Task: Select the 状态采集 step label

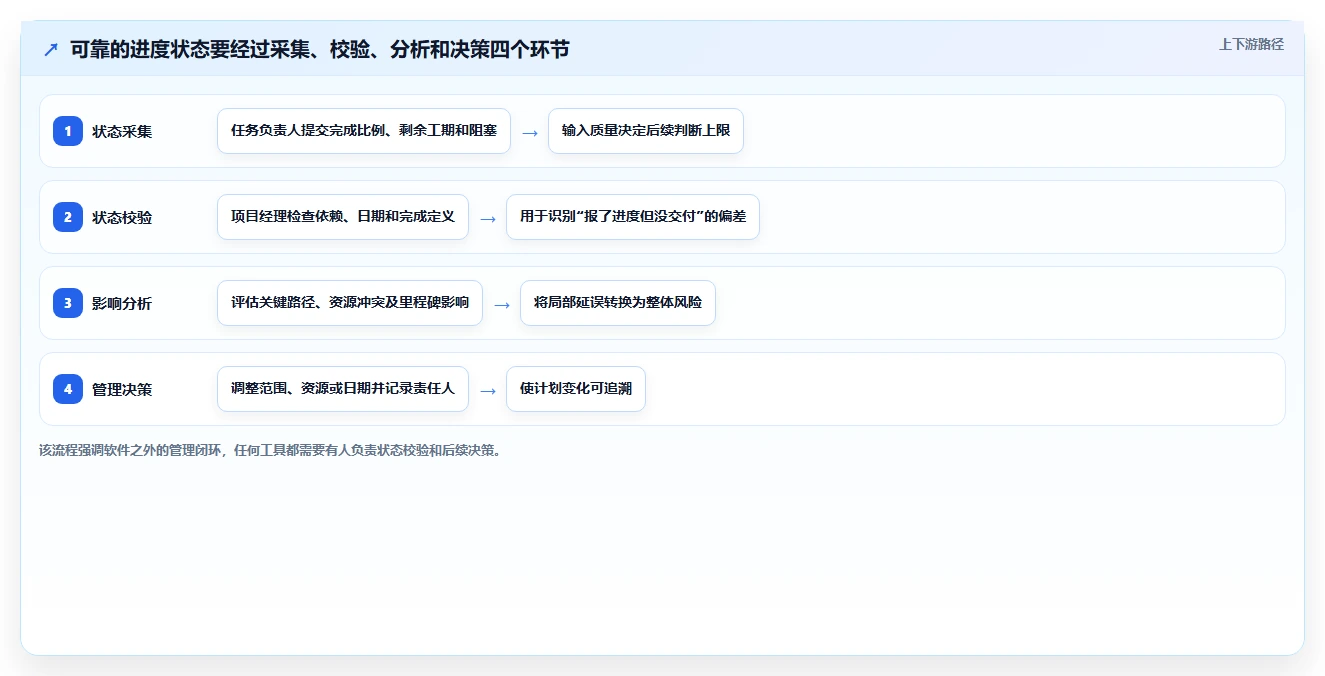Action: [122, 131]
